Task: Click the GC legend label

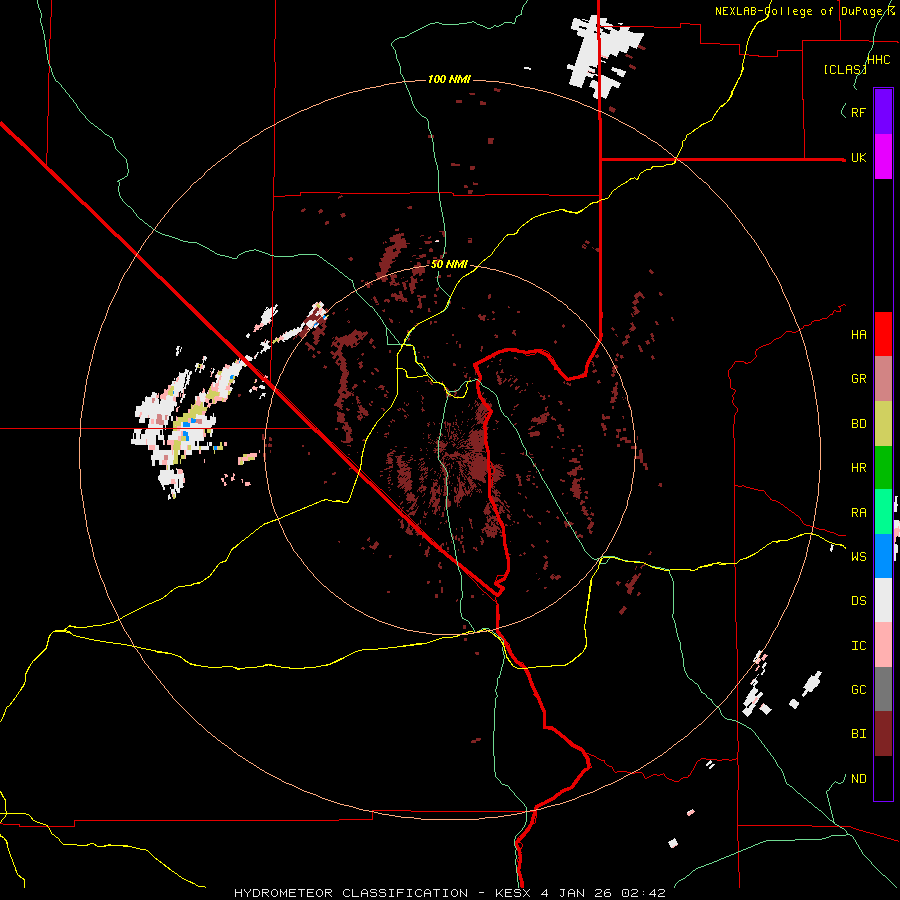Action: (858, 690)
